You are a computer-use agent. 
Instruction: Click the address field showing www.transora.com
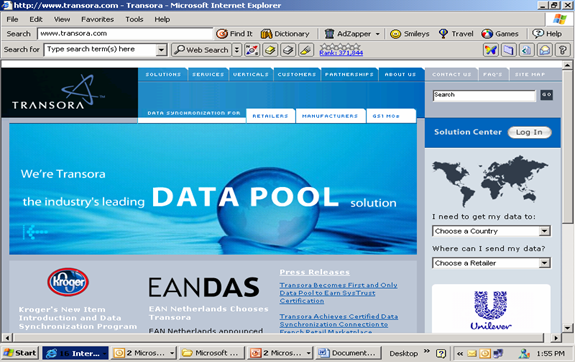tap(125, 34)
